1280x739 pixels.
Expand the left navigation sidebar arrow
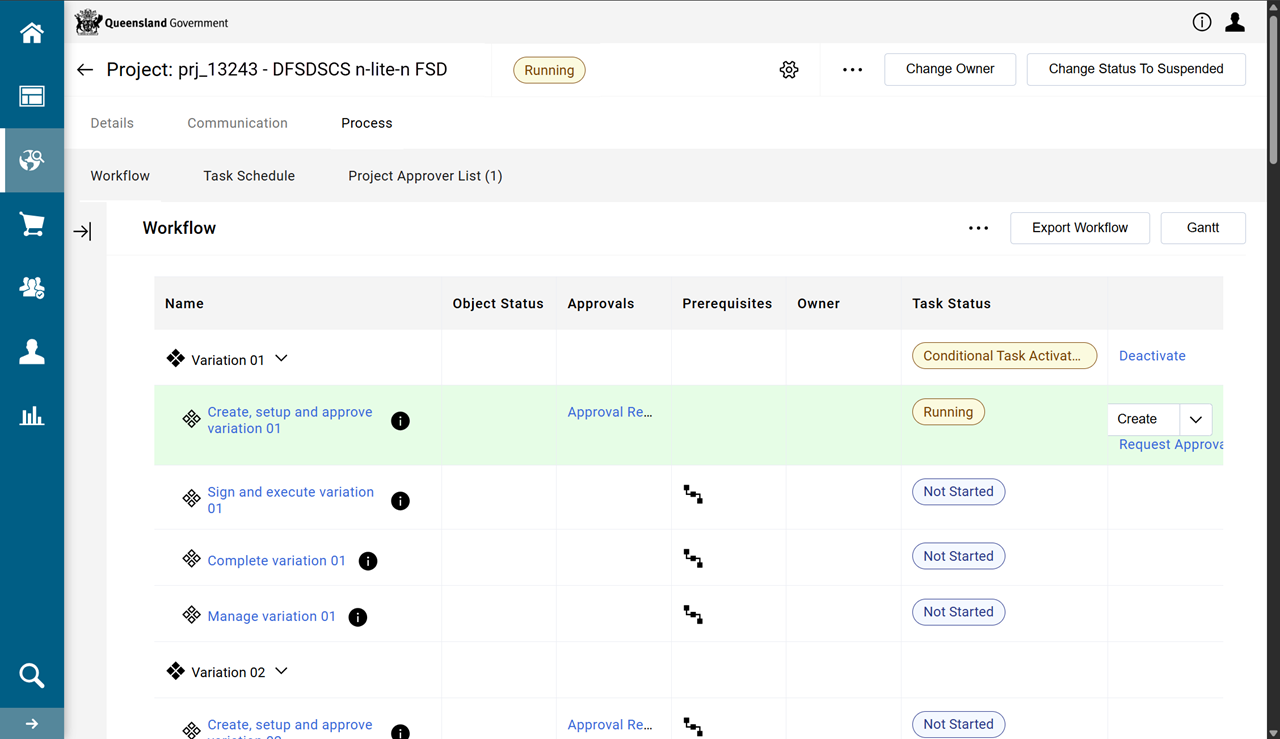coord(32,724)
